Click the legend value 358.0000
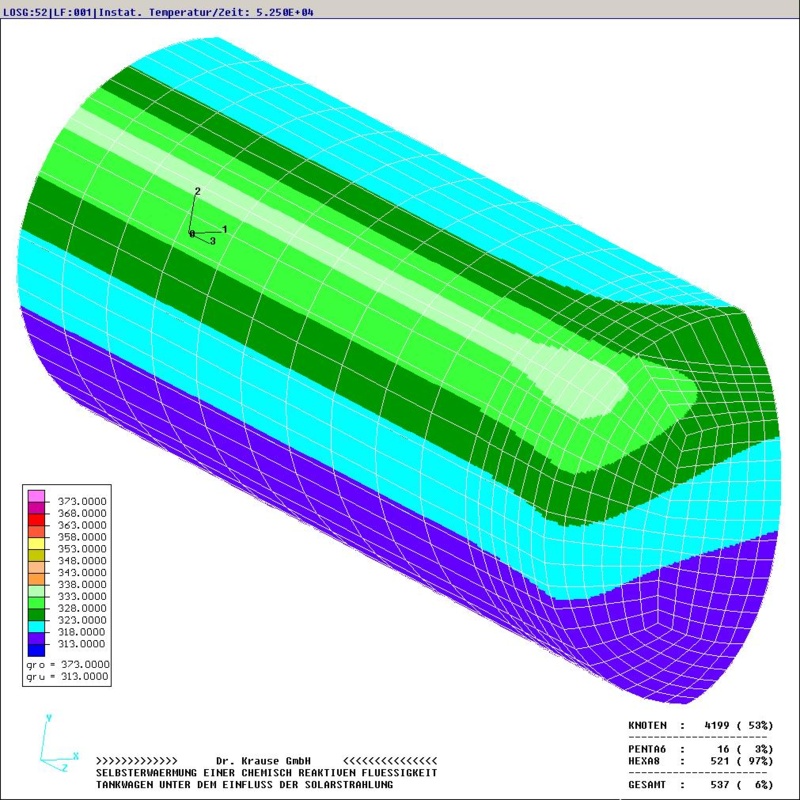 pyautogui.click(x=82, y=537)
